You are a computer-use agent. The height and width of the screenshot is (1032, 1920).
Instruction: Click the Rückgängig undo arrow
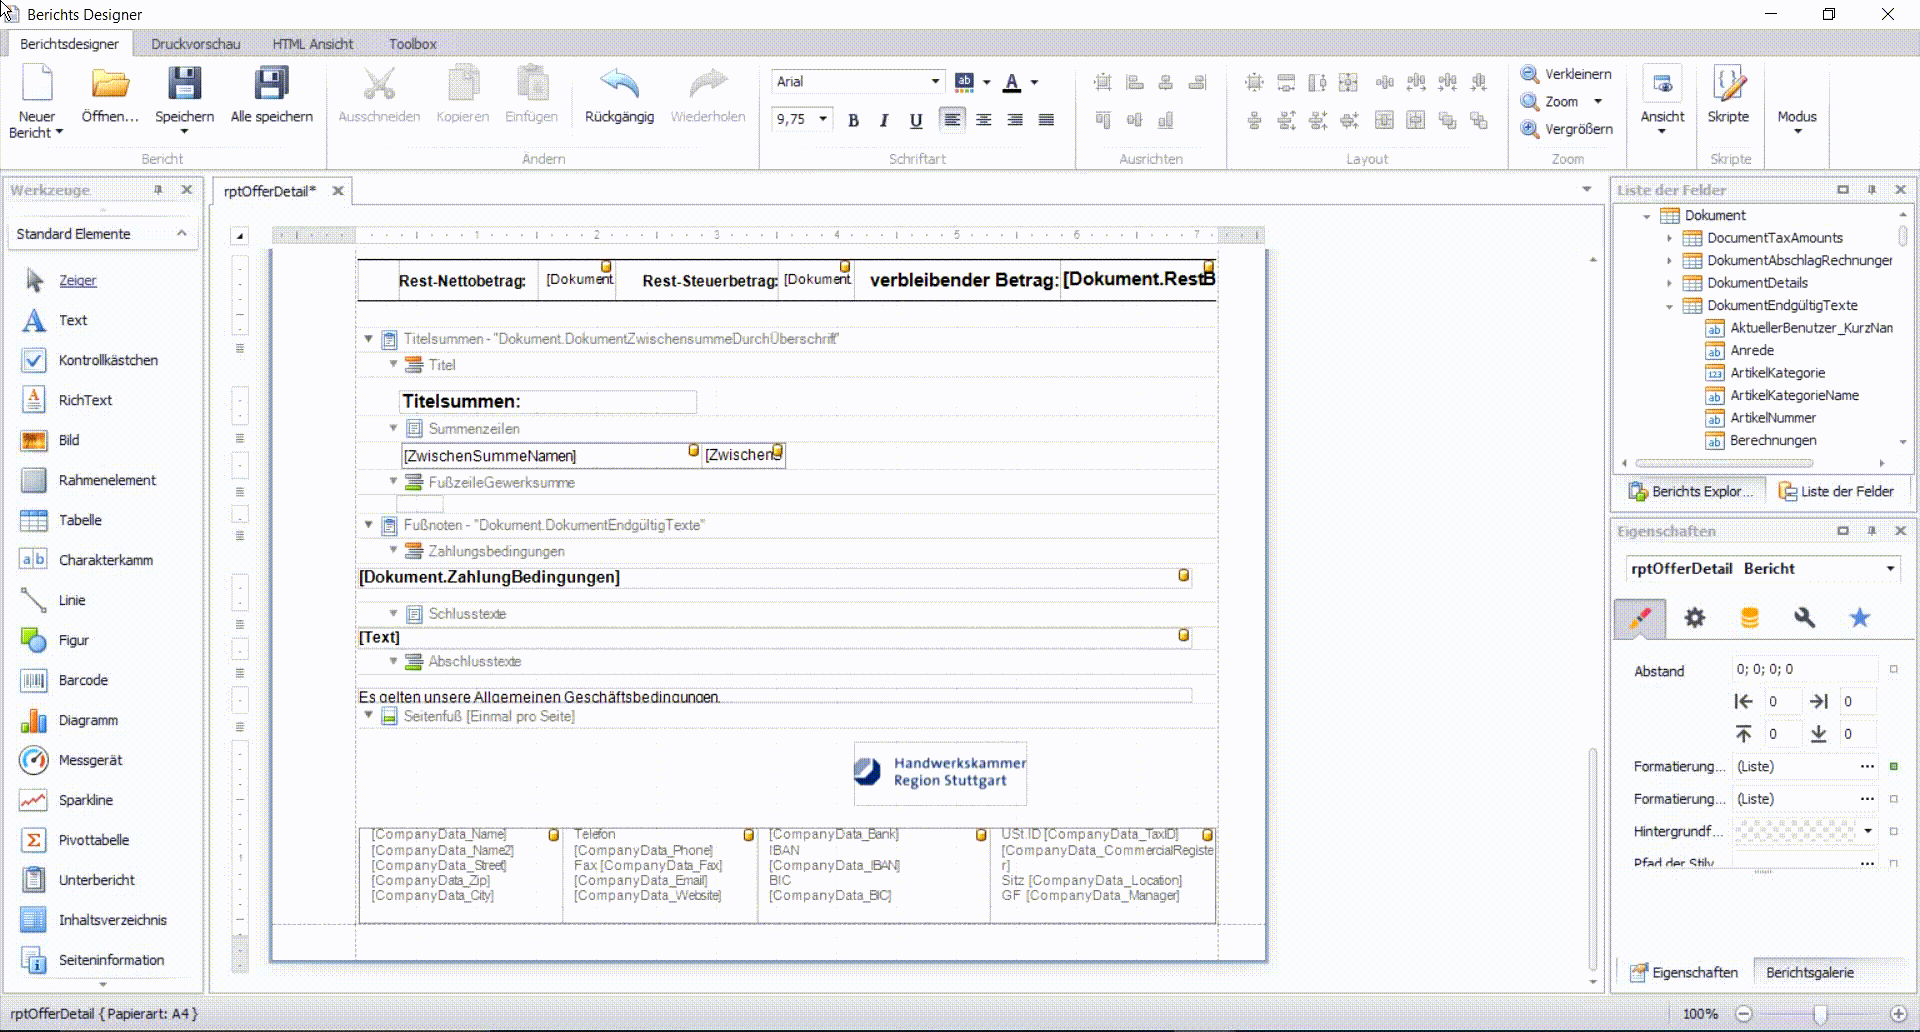(619, 84)
